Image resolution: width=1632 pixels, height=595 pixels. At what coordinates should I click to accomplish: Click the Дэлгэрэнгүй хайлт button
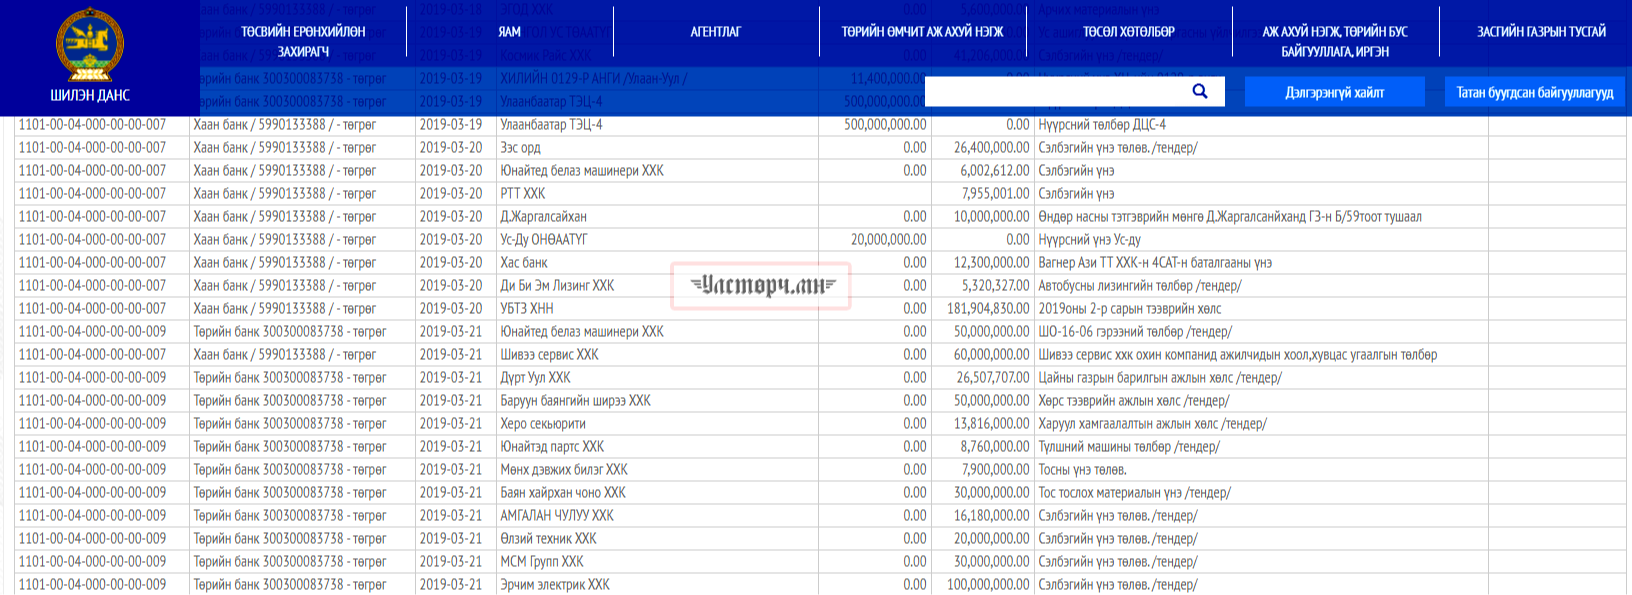pos(1334,92)
